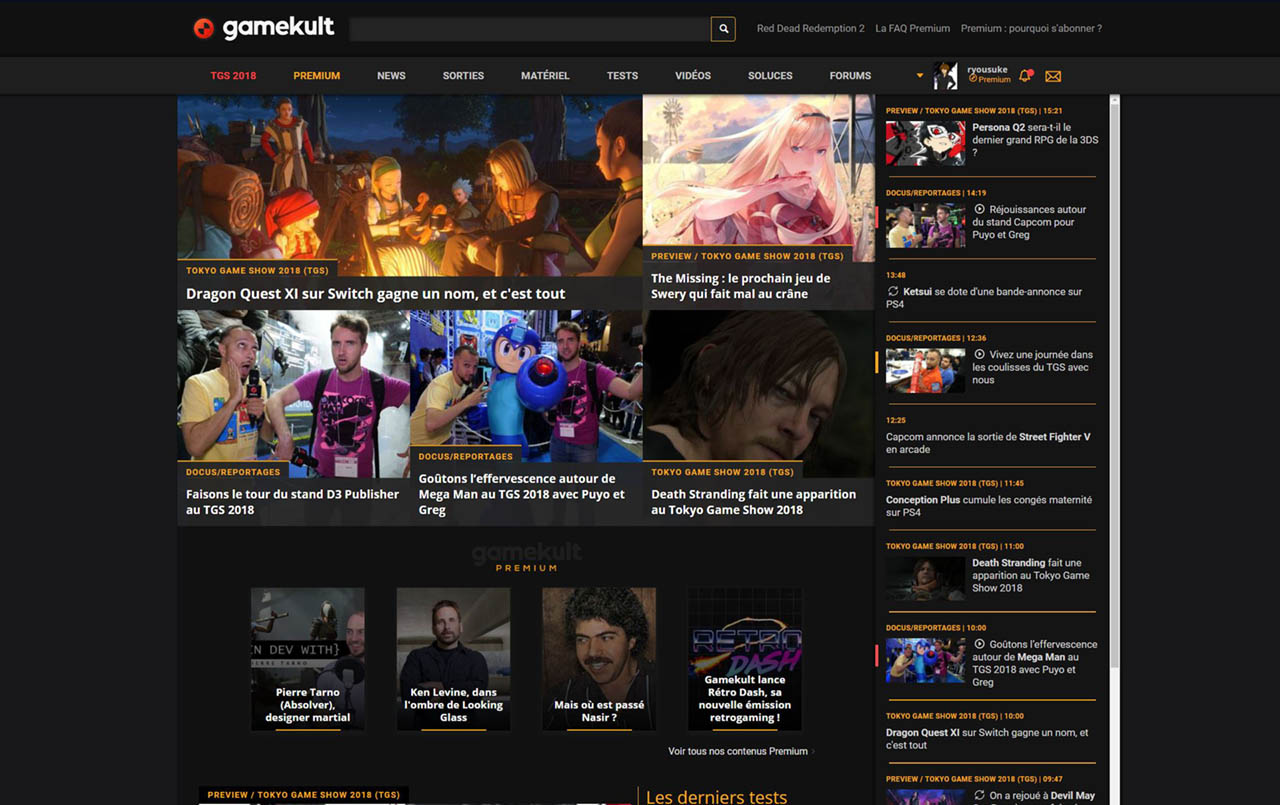Screen dimensions: 1280x805
Task: Expand the orange user menu arrow
Action: (x=920, y=76)
